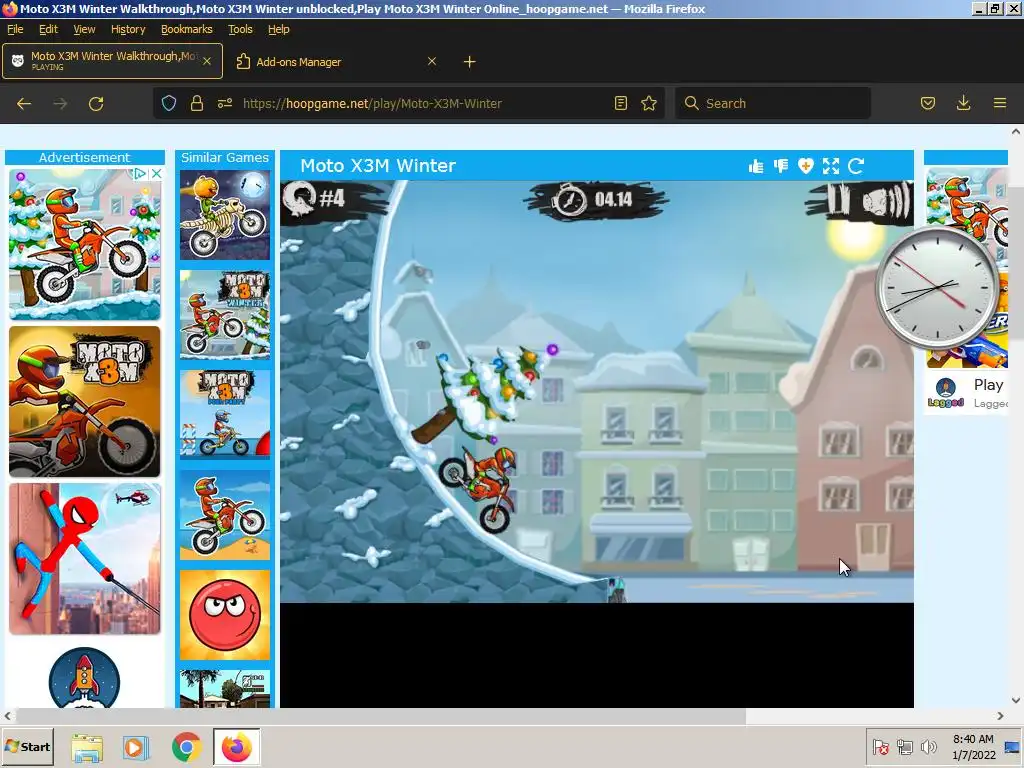Reload the page in Firefox
This screenshot has width=1024, height=768.
pos(96,103)
